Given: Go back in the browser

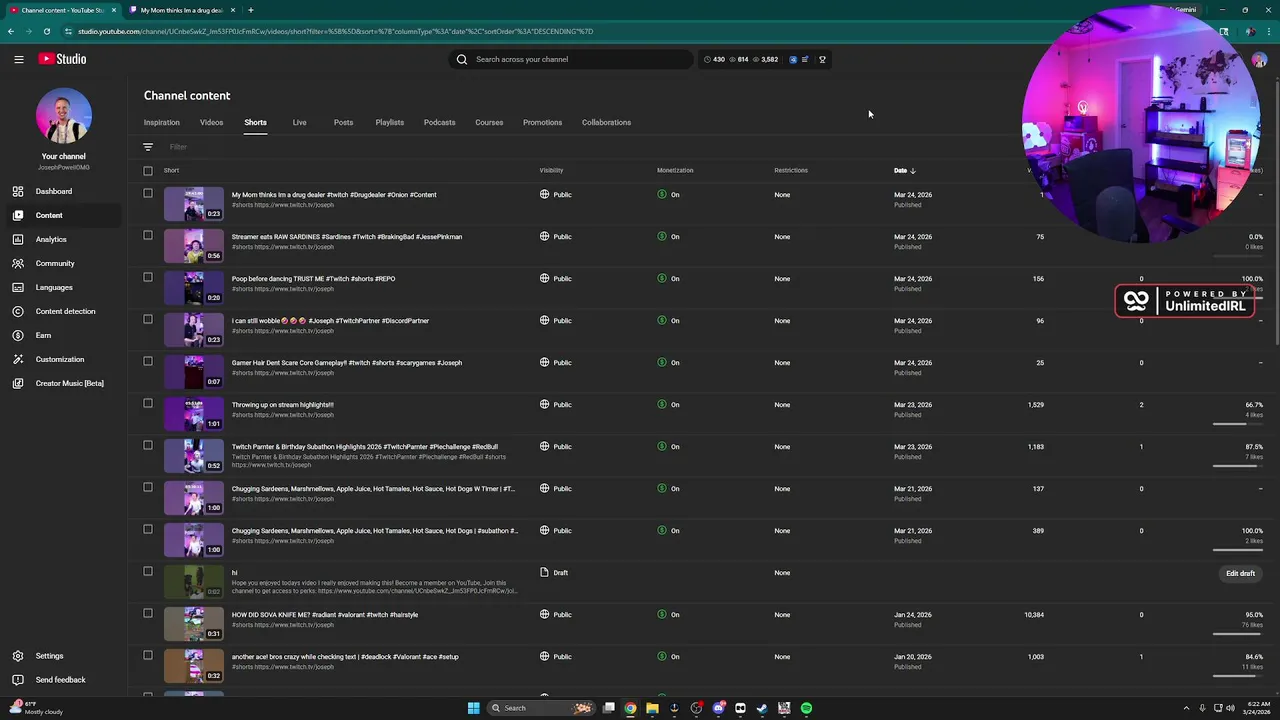Looking at the screenshot, I should pos(11,31).
